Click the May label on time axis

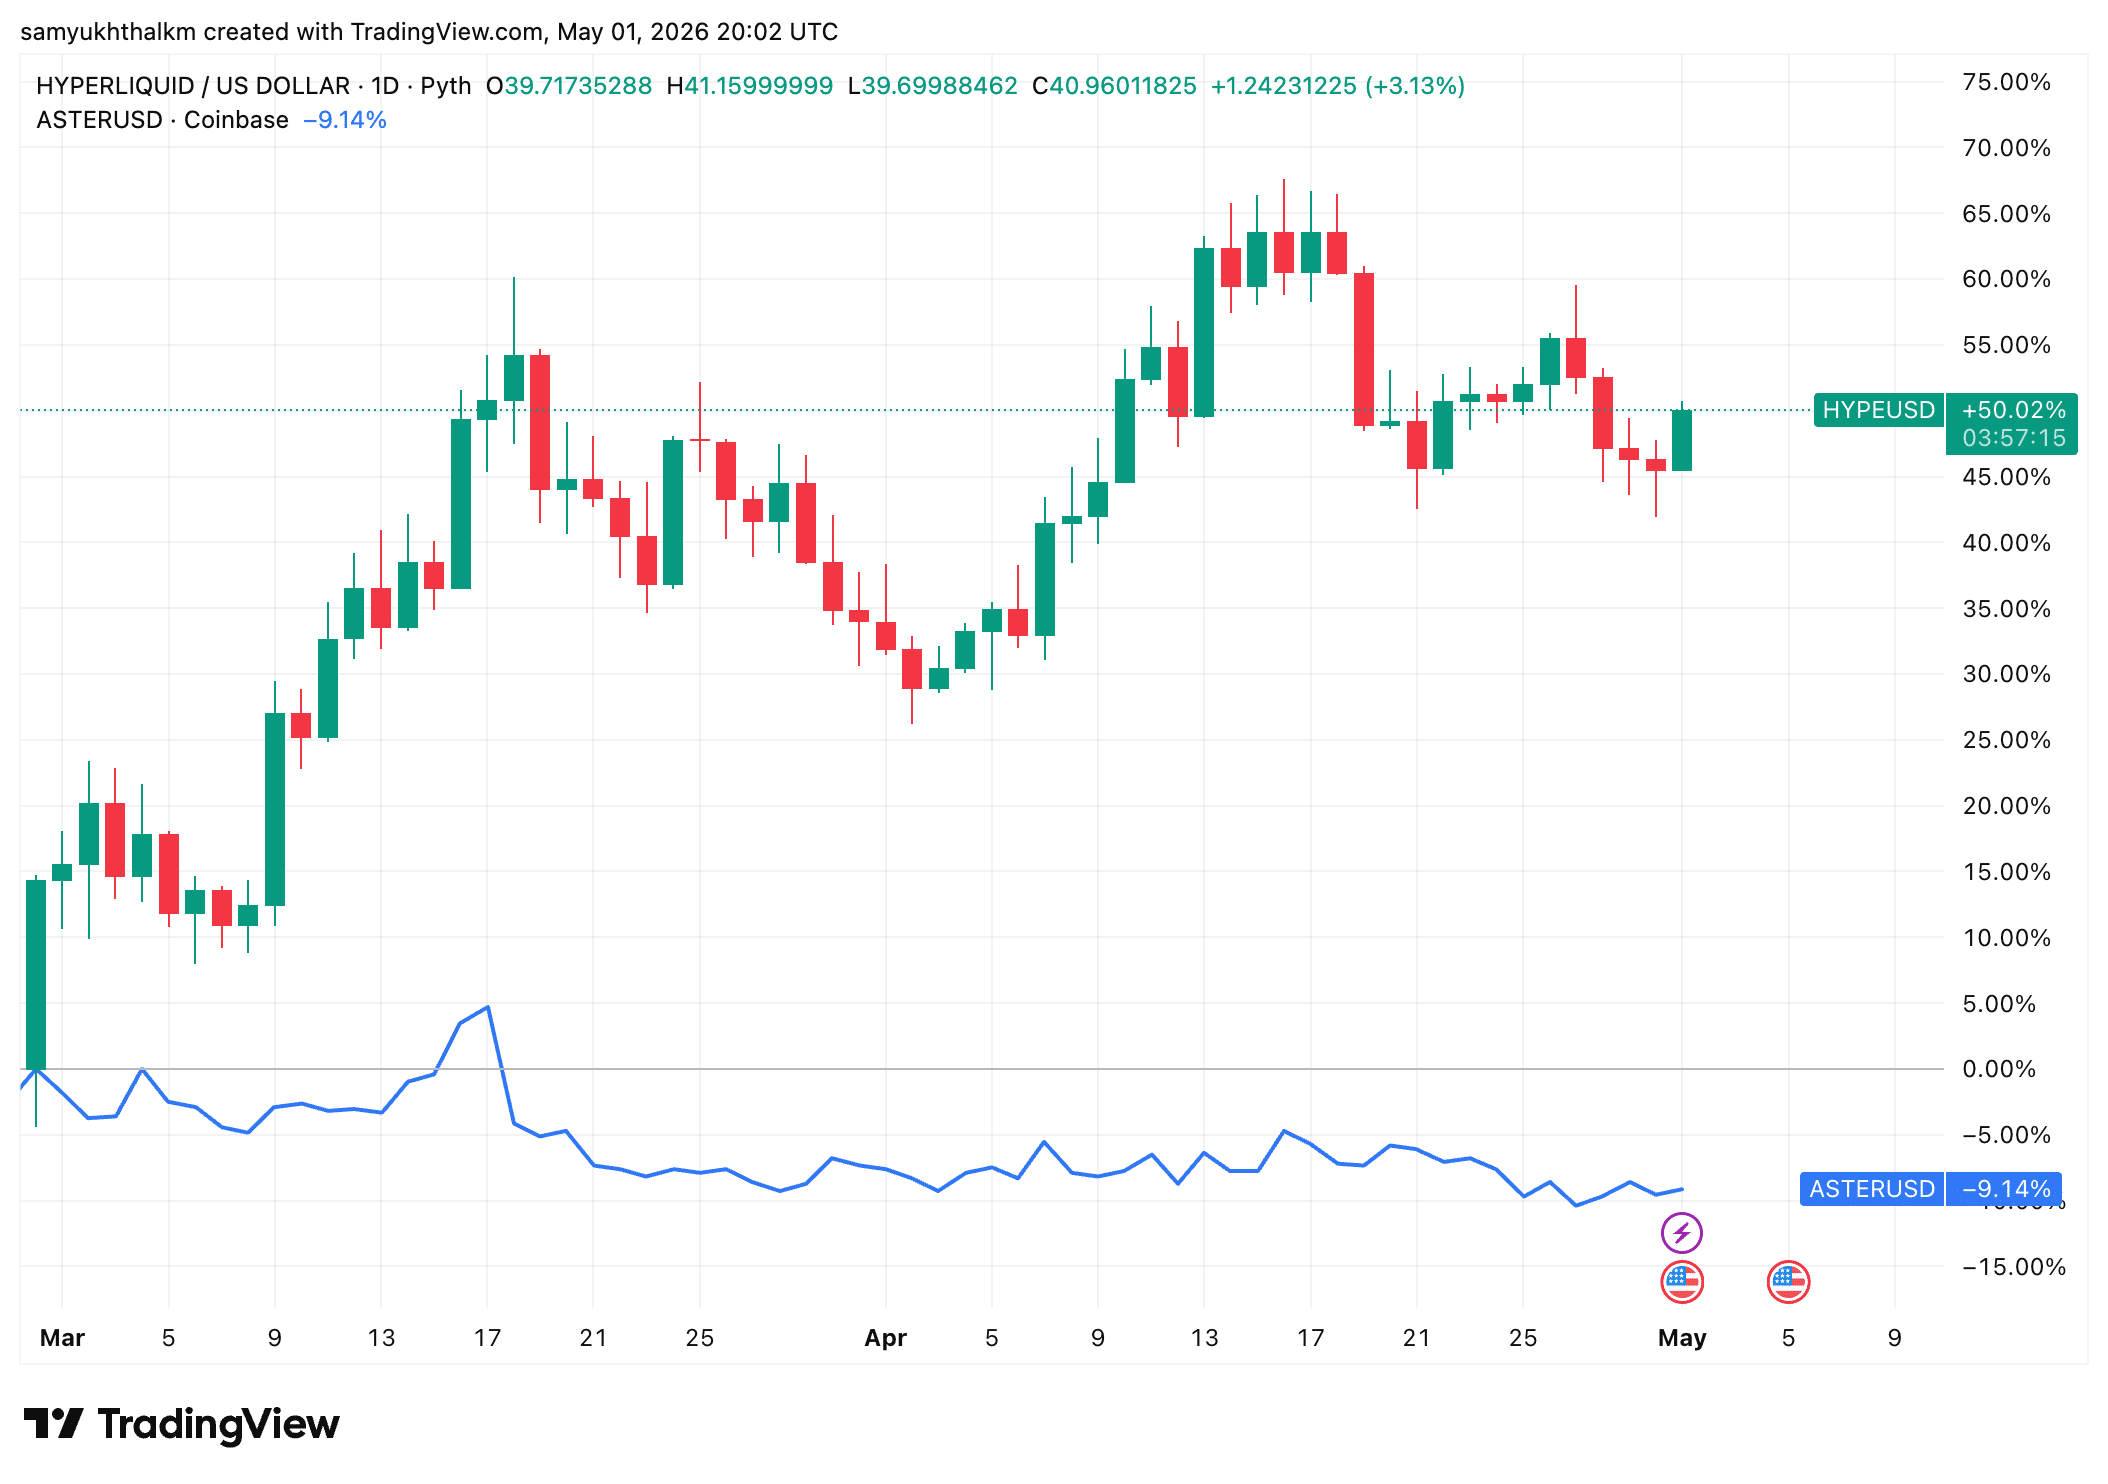(1682, 1338)
